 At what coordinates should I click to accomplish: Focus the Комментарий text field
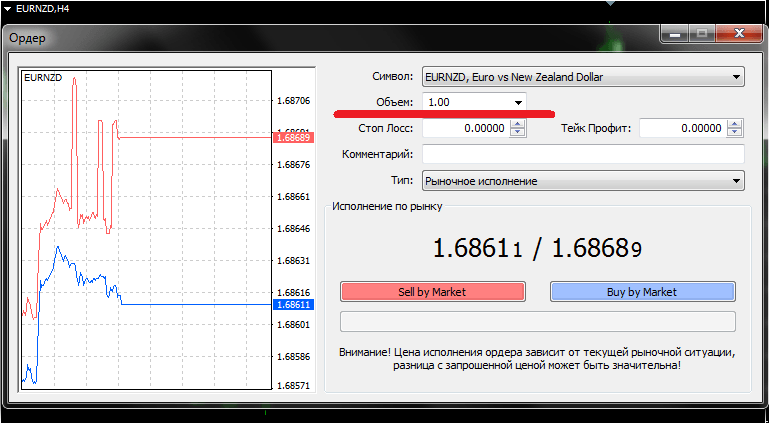click(x=583, y=154)
